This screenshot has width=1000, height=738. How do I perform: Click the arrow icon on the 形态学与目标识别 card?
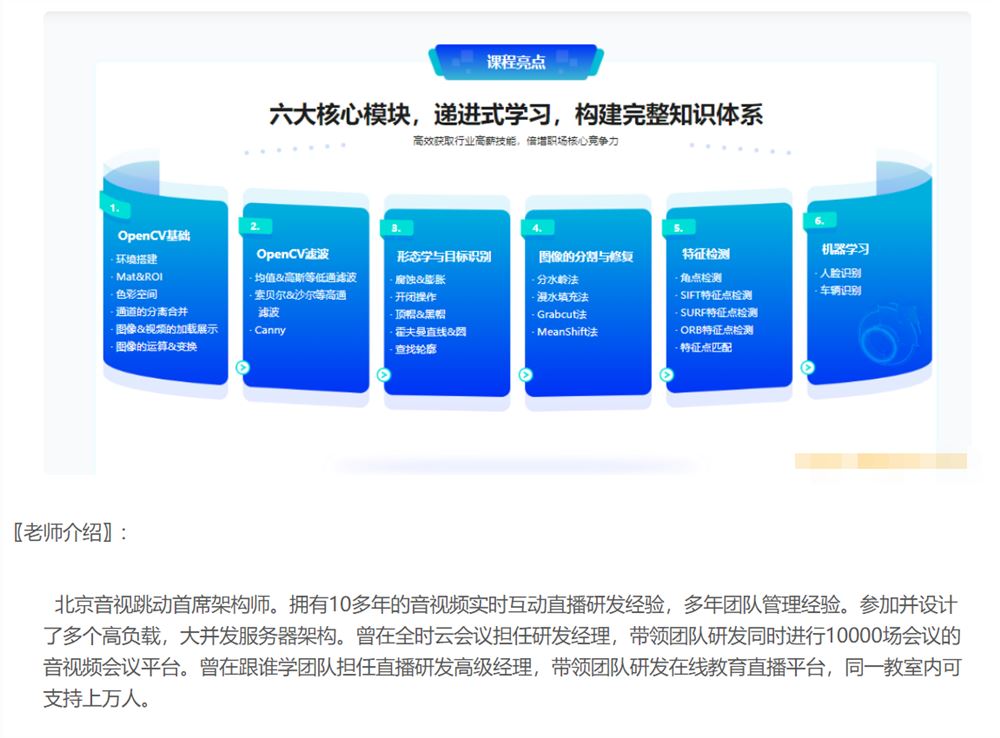pos(384,375)
